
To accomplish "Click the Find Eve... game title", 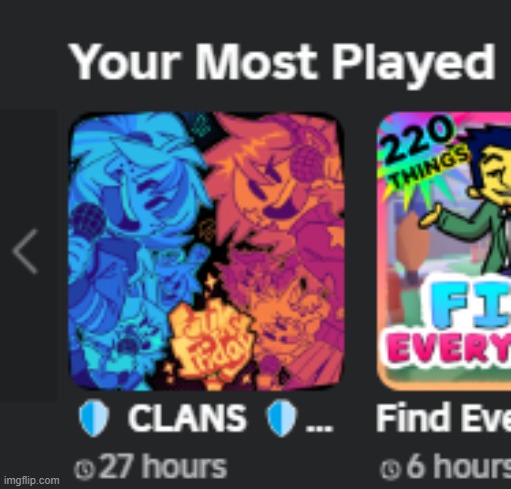I will [443, 418].
